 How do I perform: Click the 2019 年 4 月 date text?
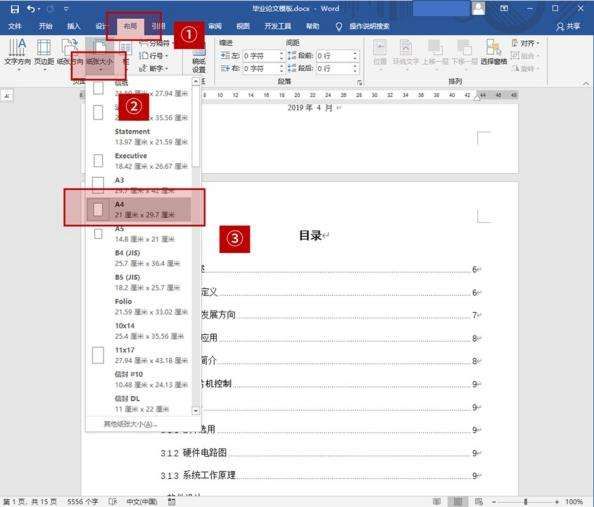310,108
